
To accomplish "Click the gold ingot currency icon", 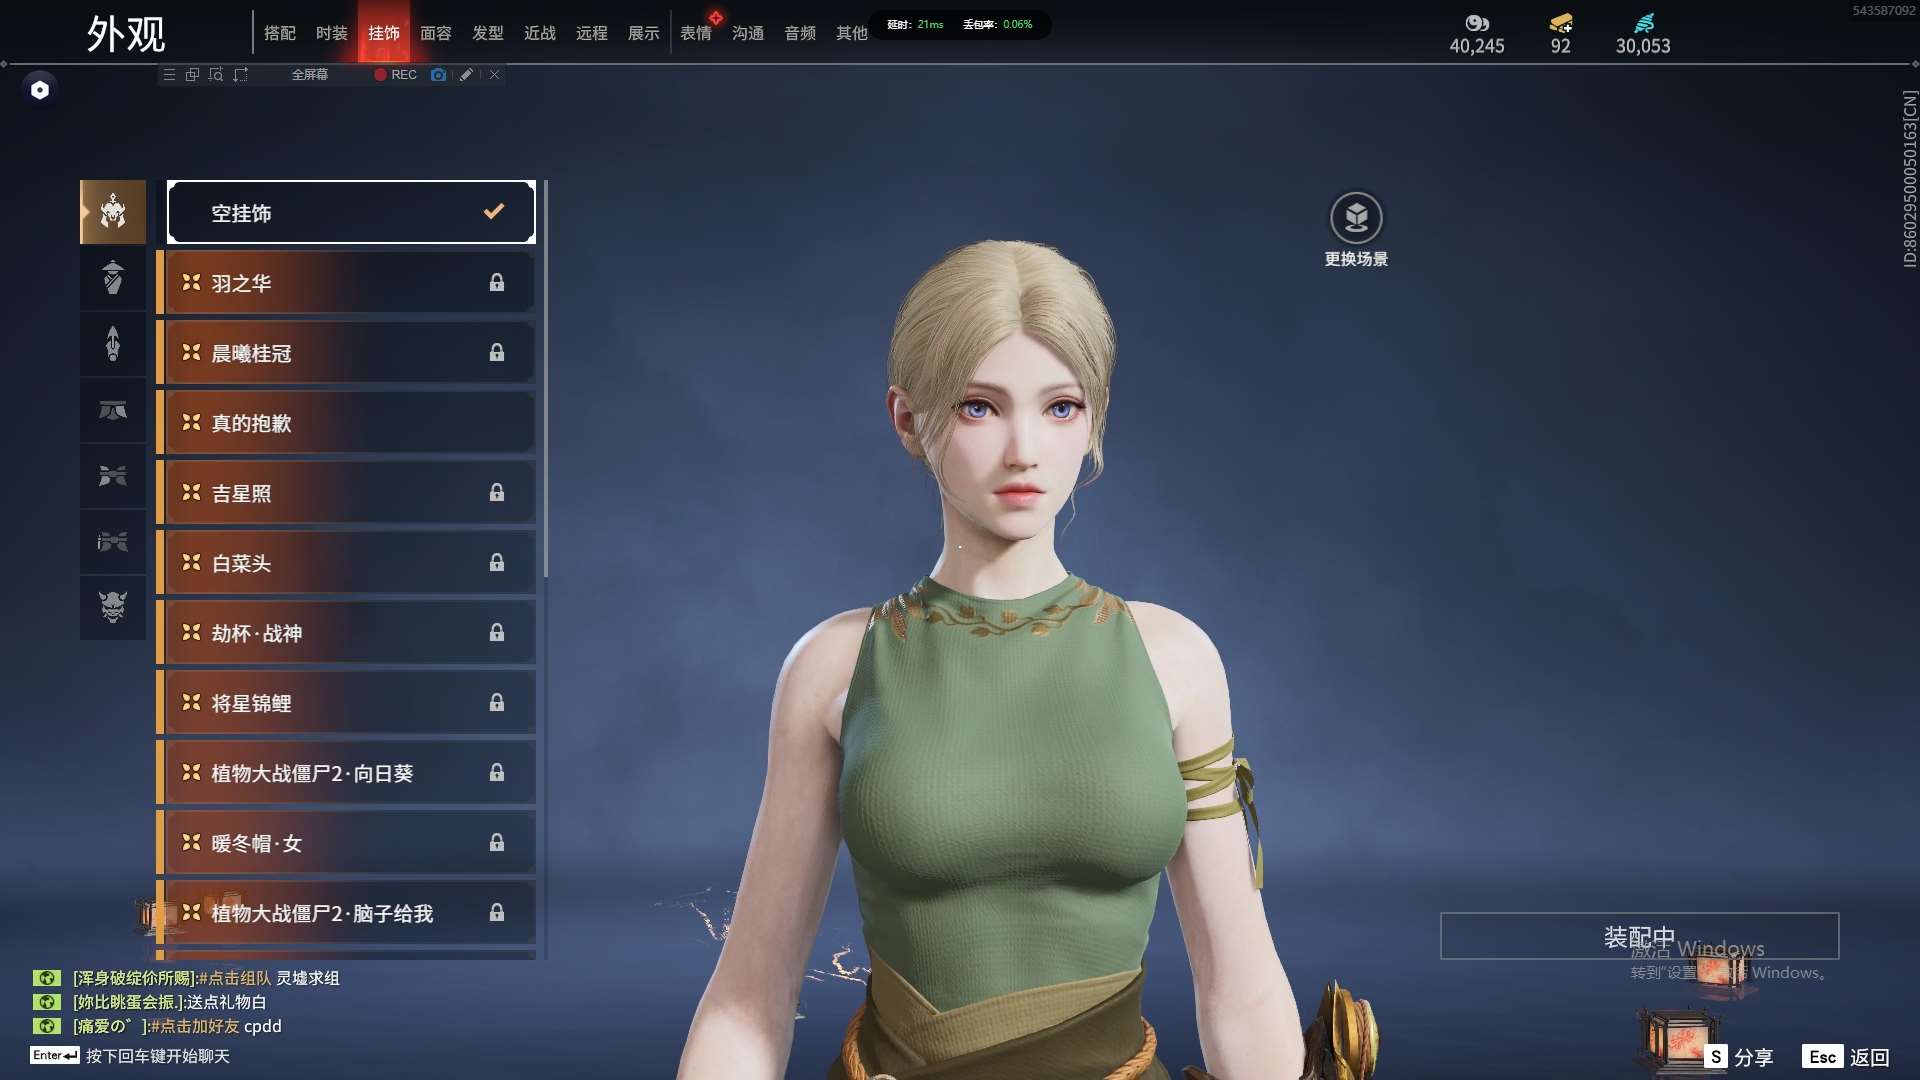I will 1560,23.
